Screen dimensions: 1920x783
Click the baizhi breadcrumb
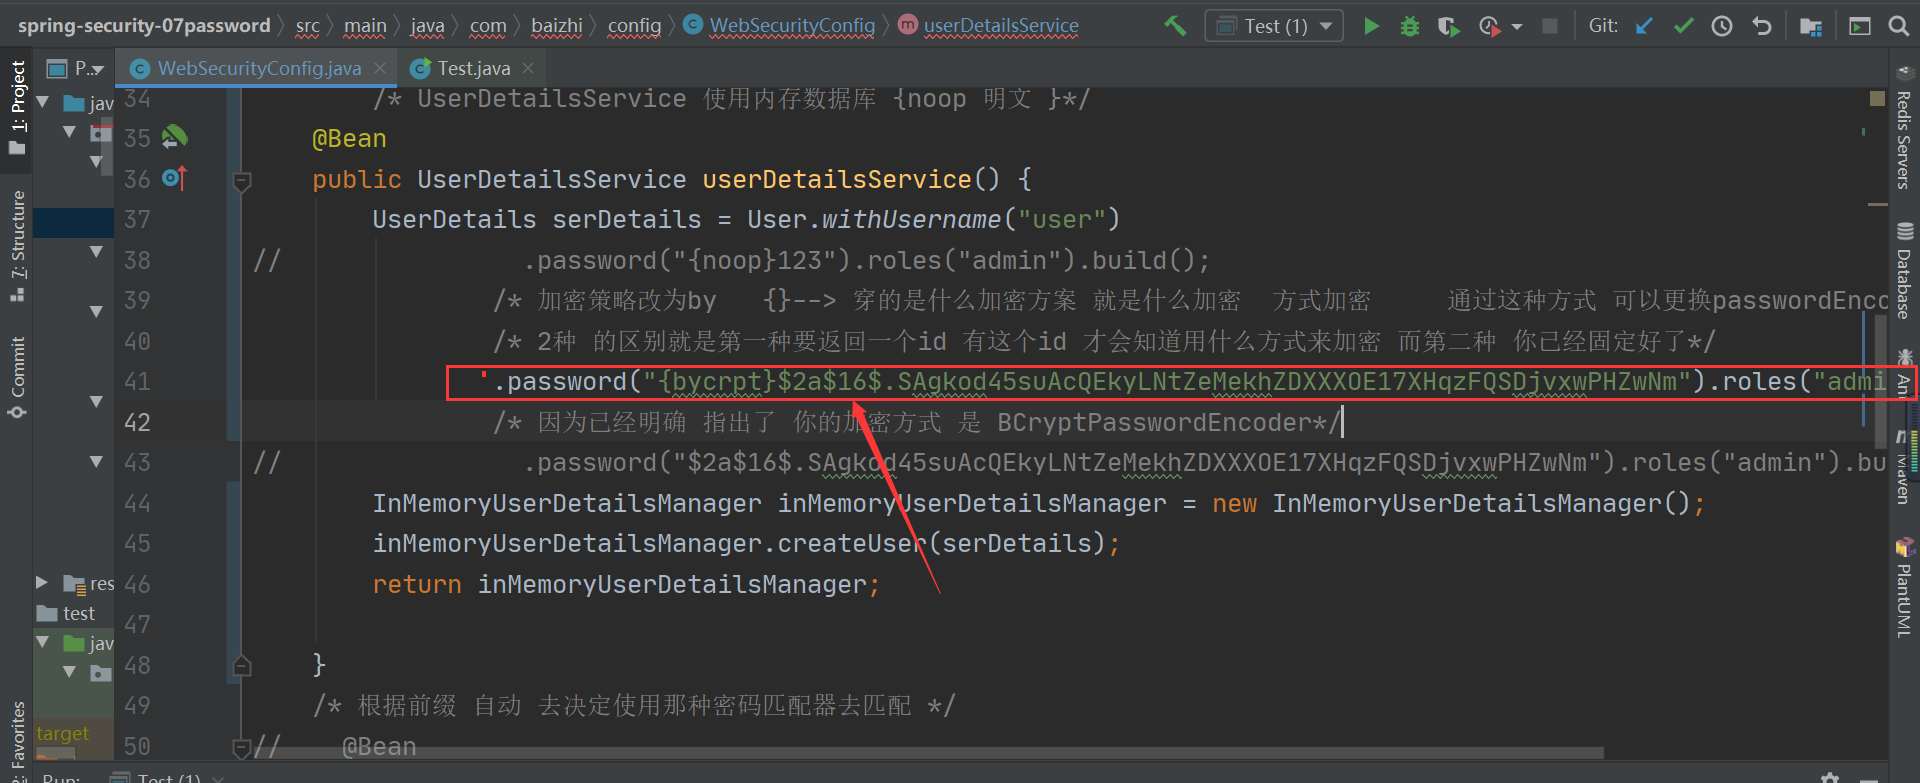pos(557,26)
